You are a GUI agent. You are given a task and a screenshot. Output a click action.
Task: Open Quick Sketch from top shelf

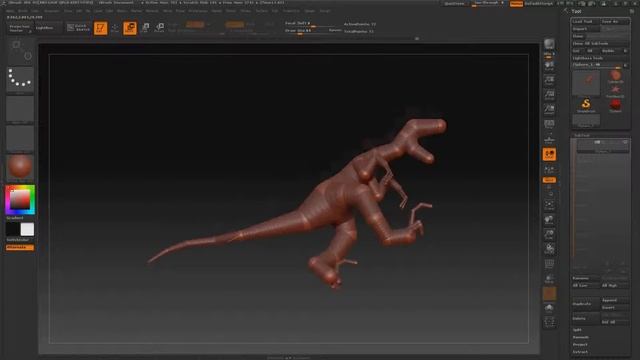tap(78, 28)
